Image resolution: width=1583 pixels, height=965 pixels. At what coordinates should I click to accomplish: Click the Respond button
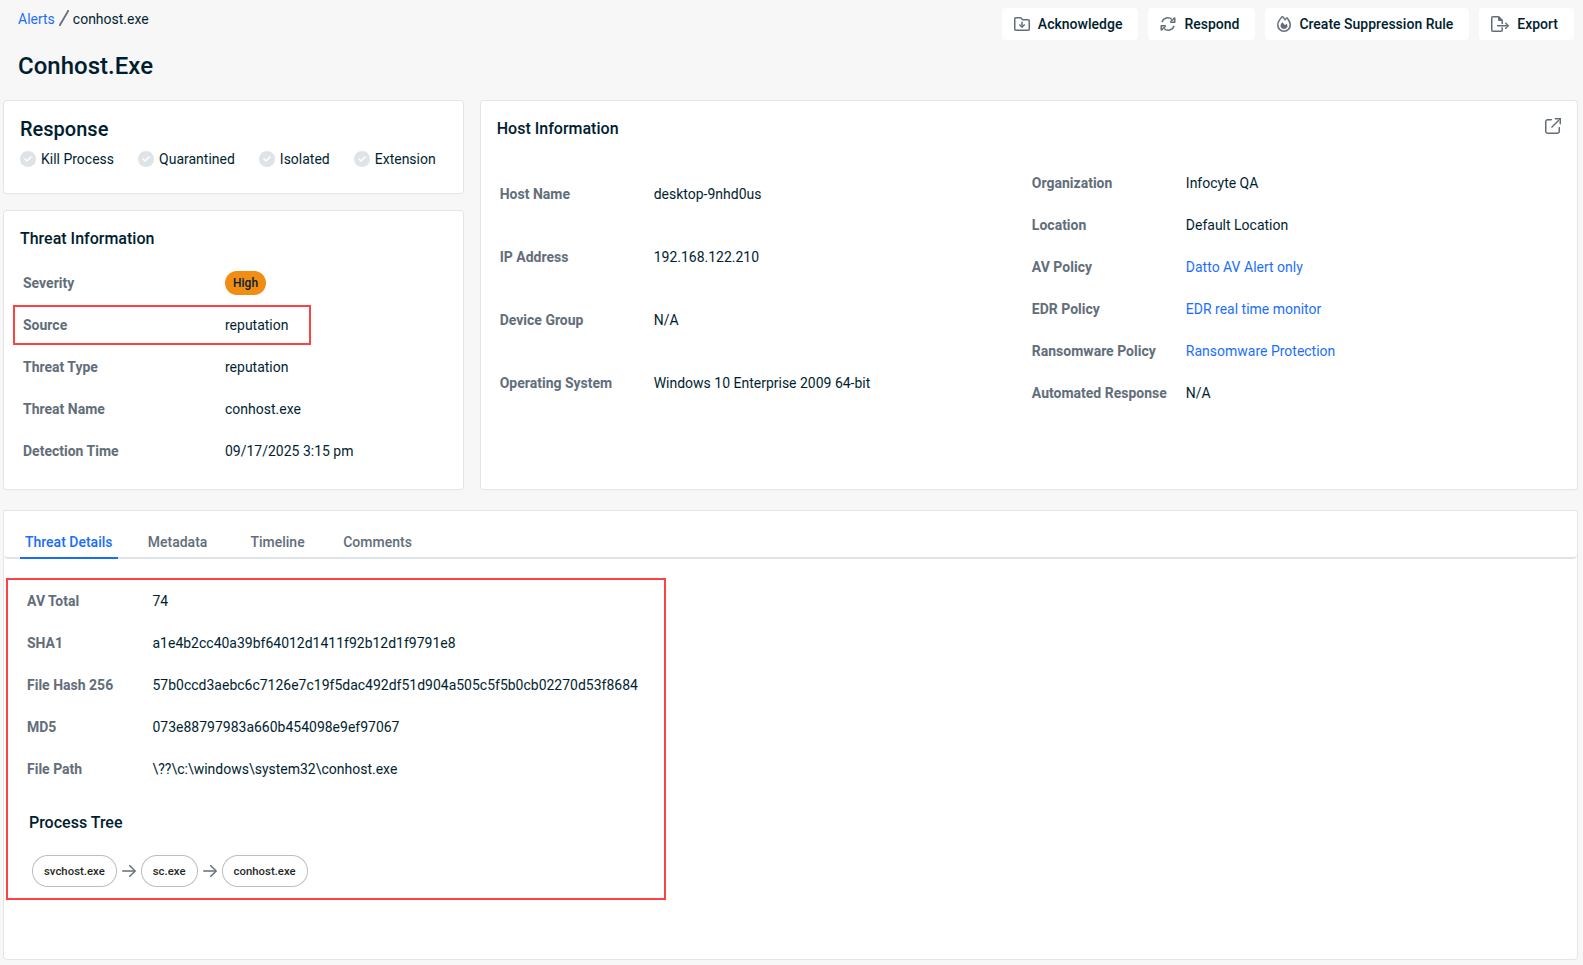point(1200,24)
